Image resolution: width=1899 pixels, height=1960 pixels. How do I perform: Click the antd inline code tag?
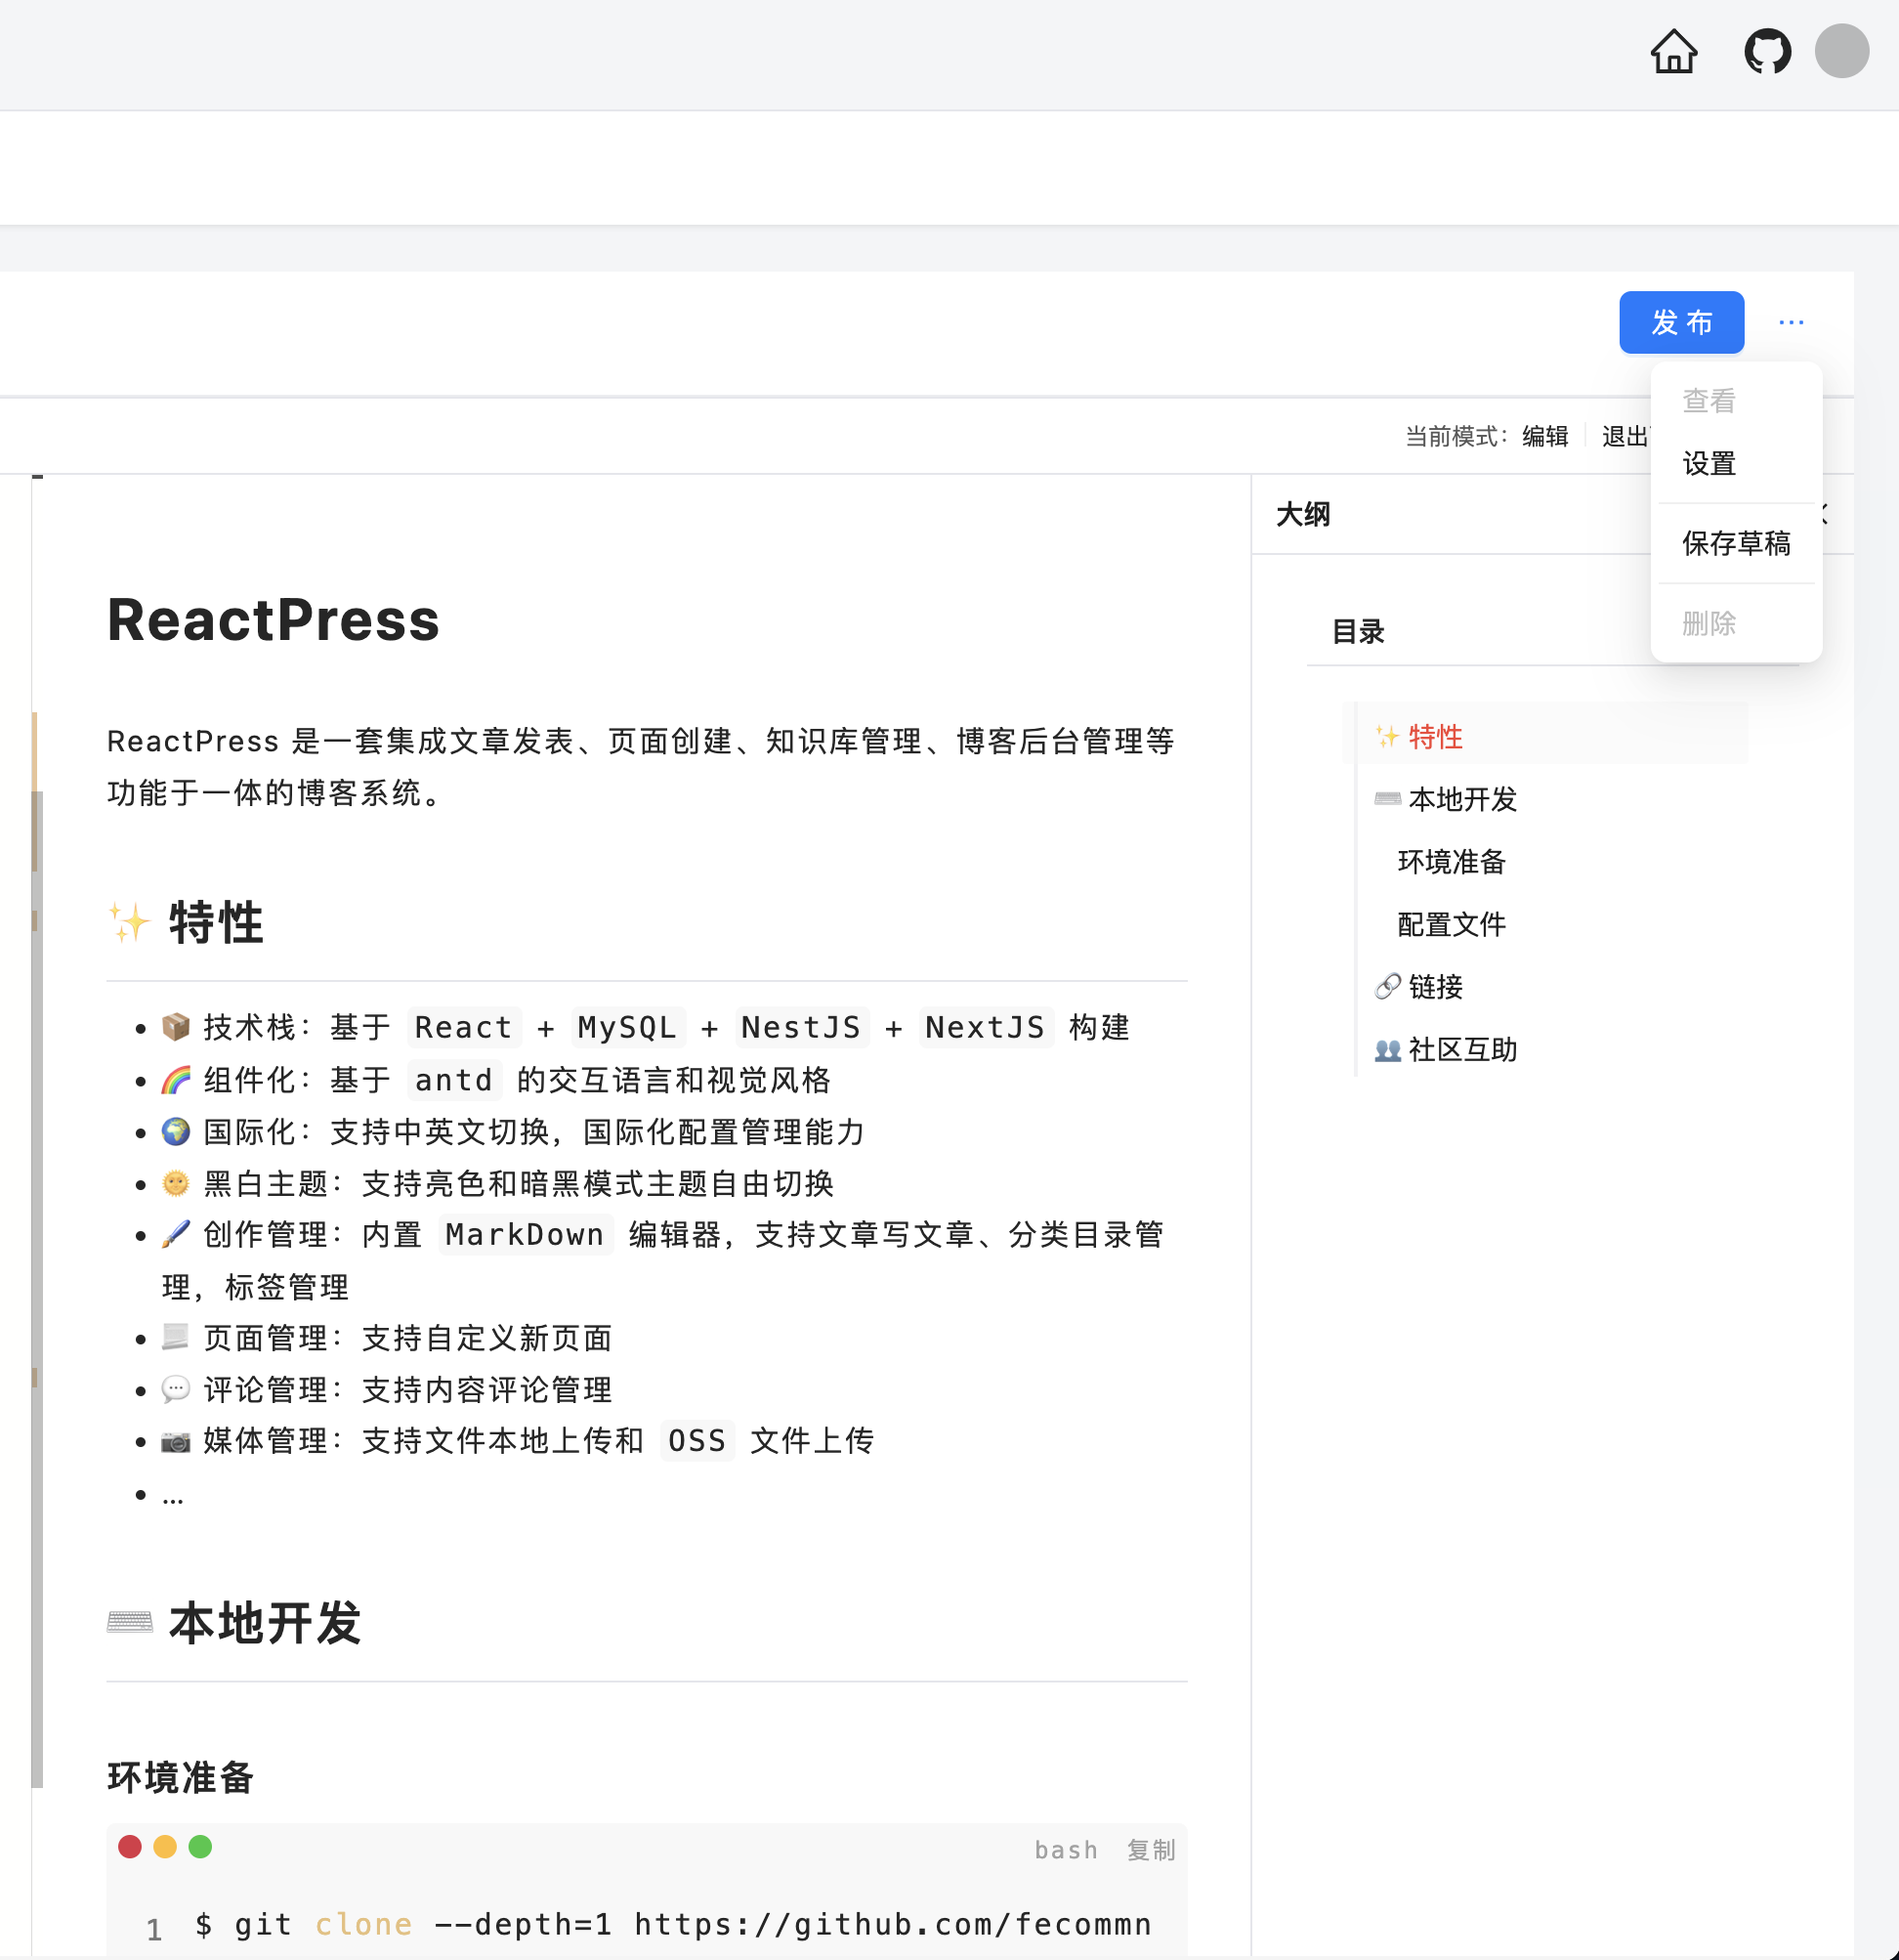453,1080
